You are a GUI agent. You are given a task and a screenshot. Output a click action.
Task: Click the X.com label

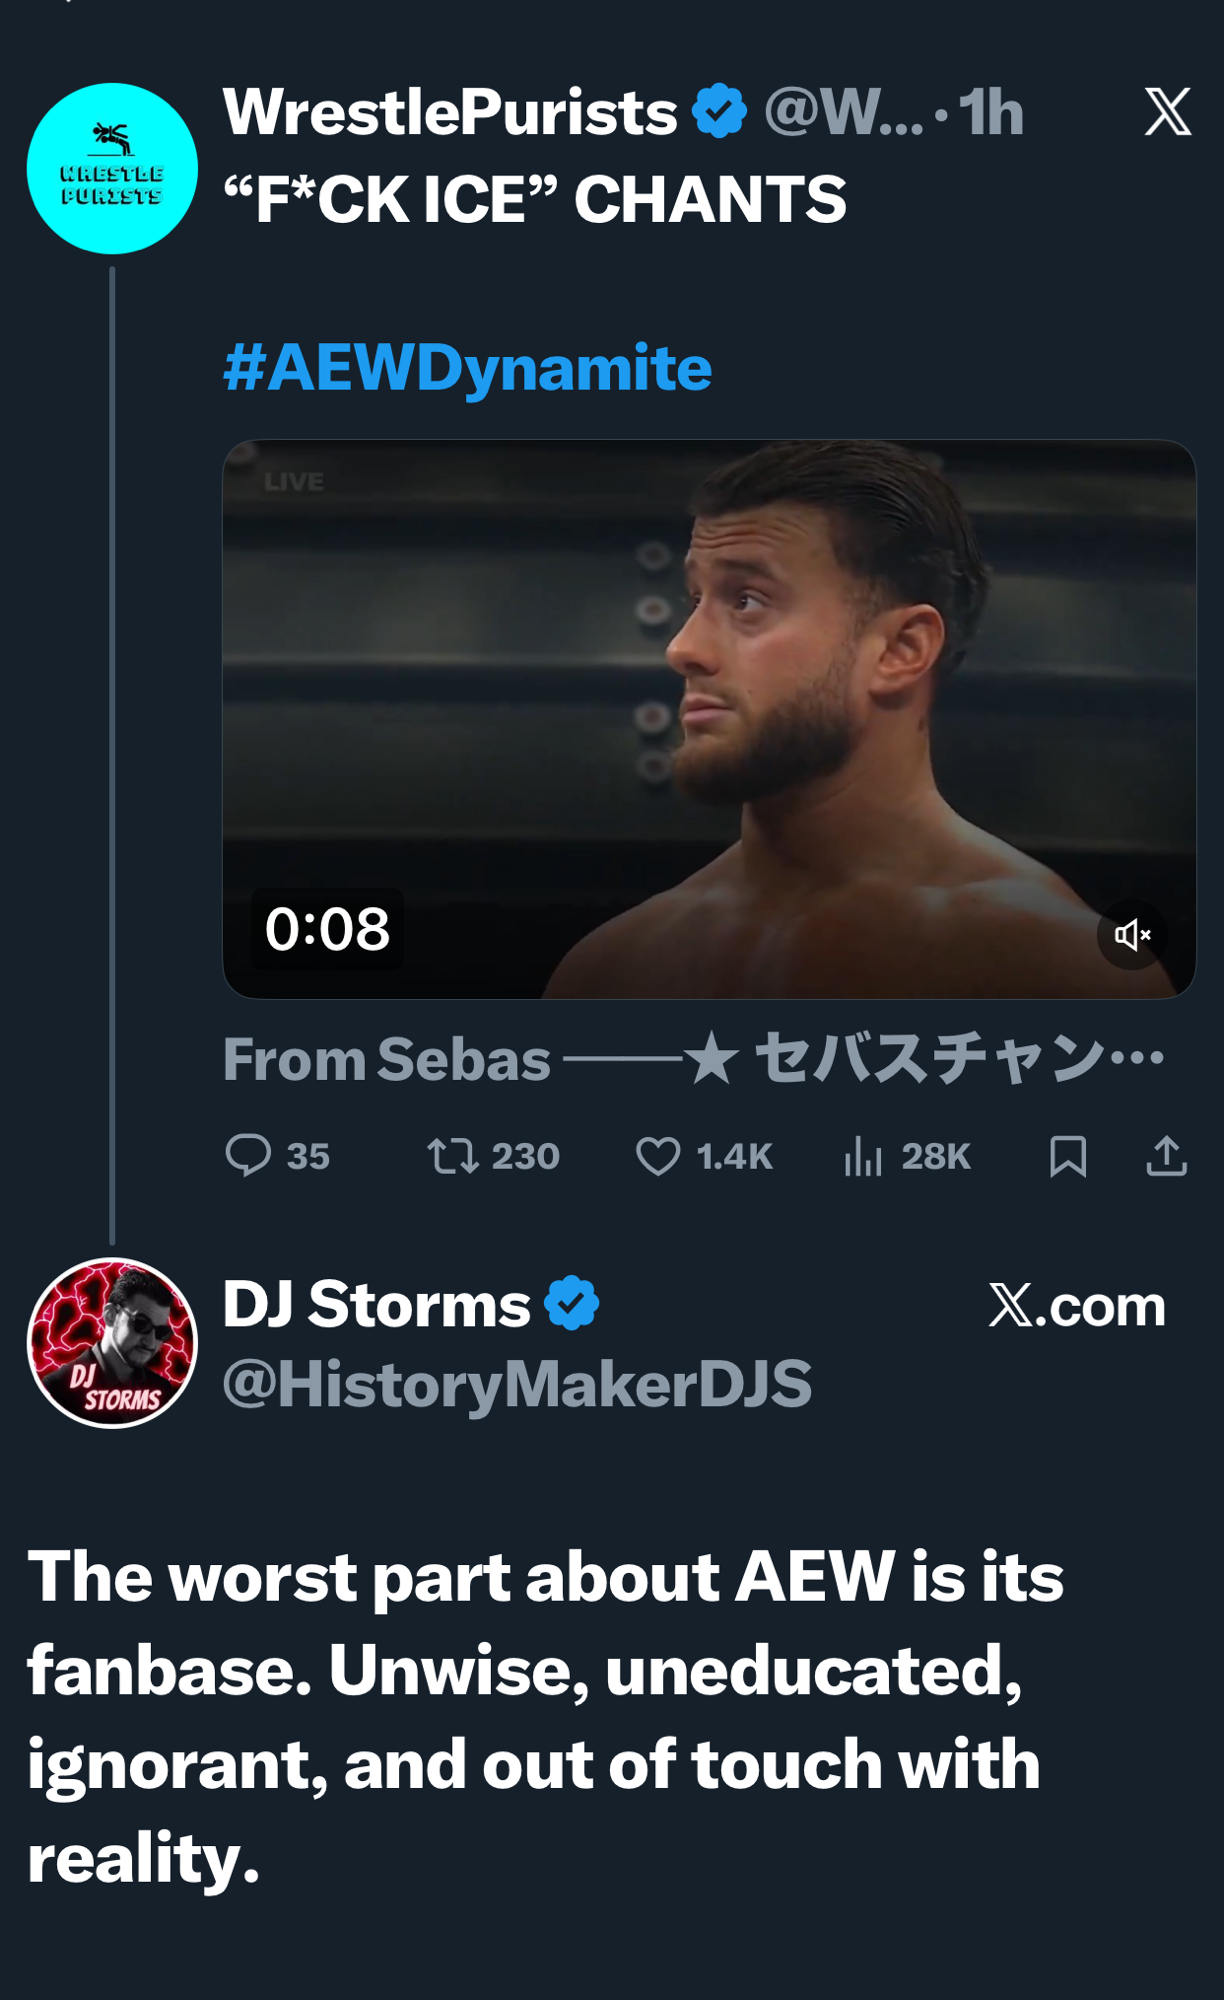click(1076, 1305)
